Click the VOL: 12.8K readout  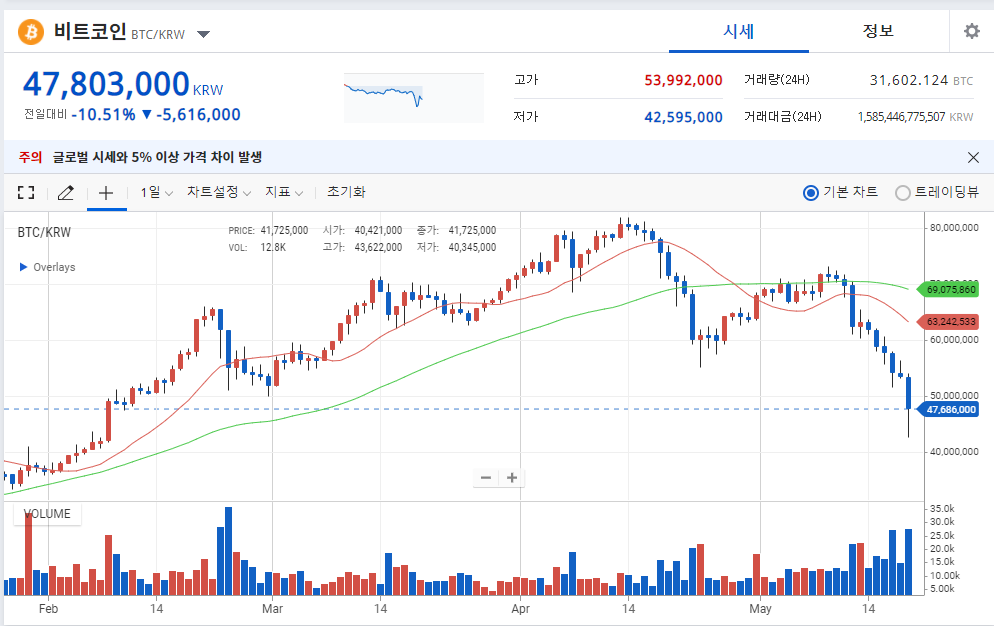[257, 247]
